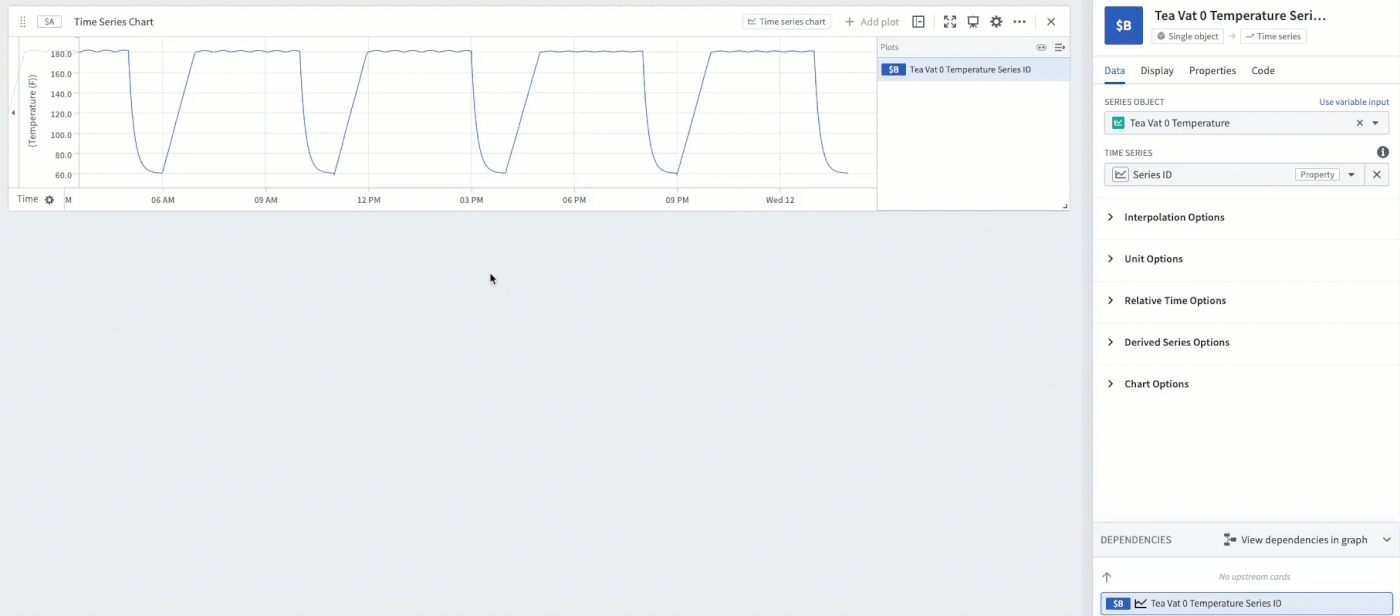Click Add plot button
The height and width of the screenshot is (616, 1400).
point(871,21)
